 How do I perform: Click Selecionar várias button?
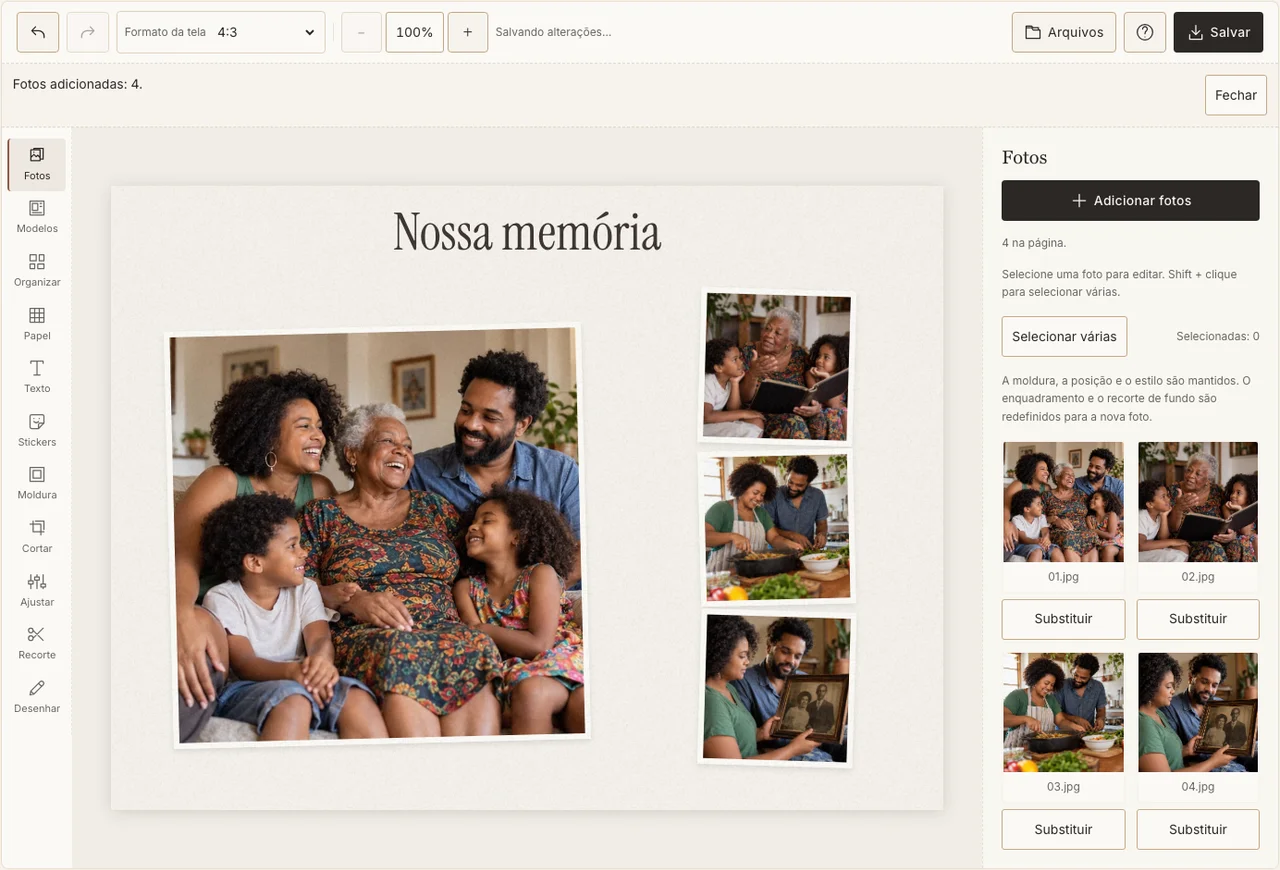coord(1064,336)
